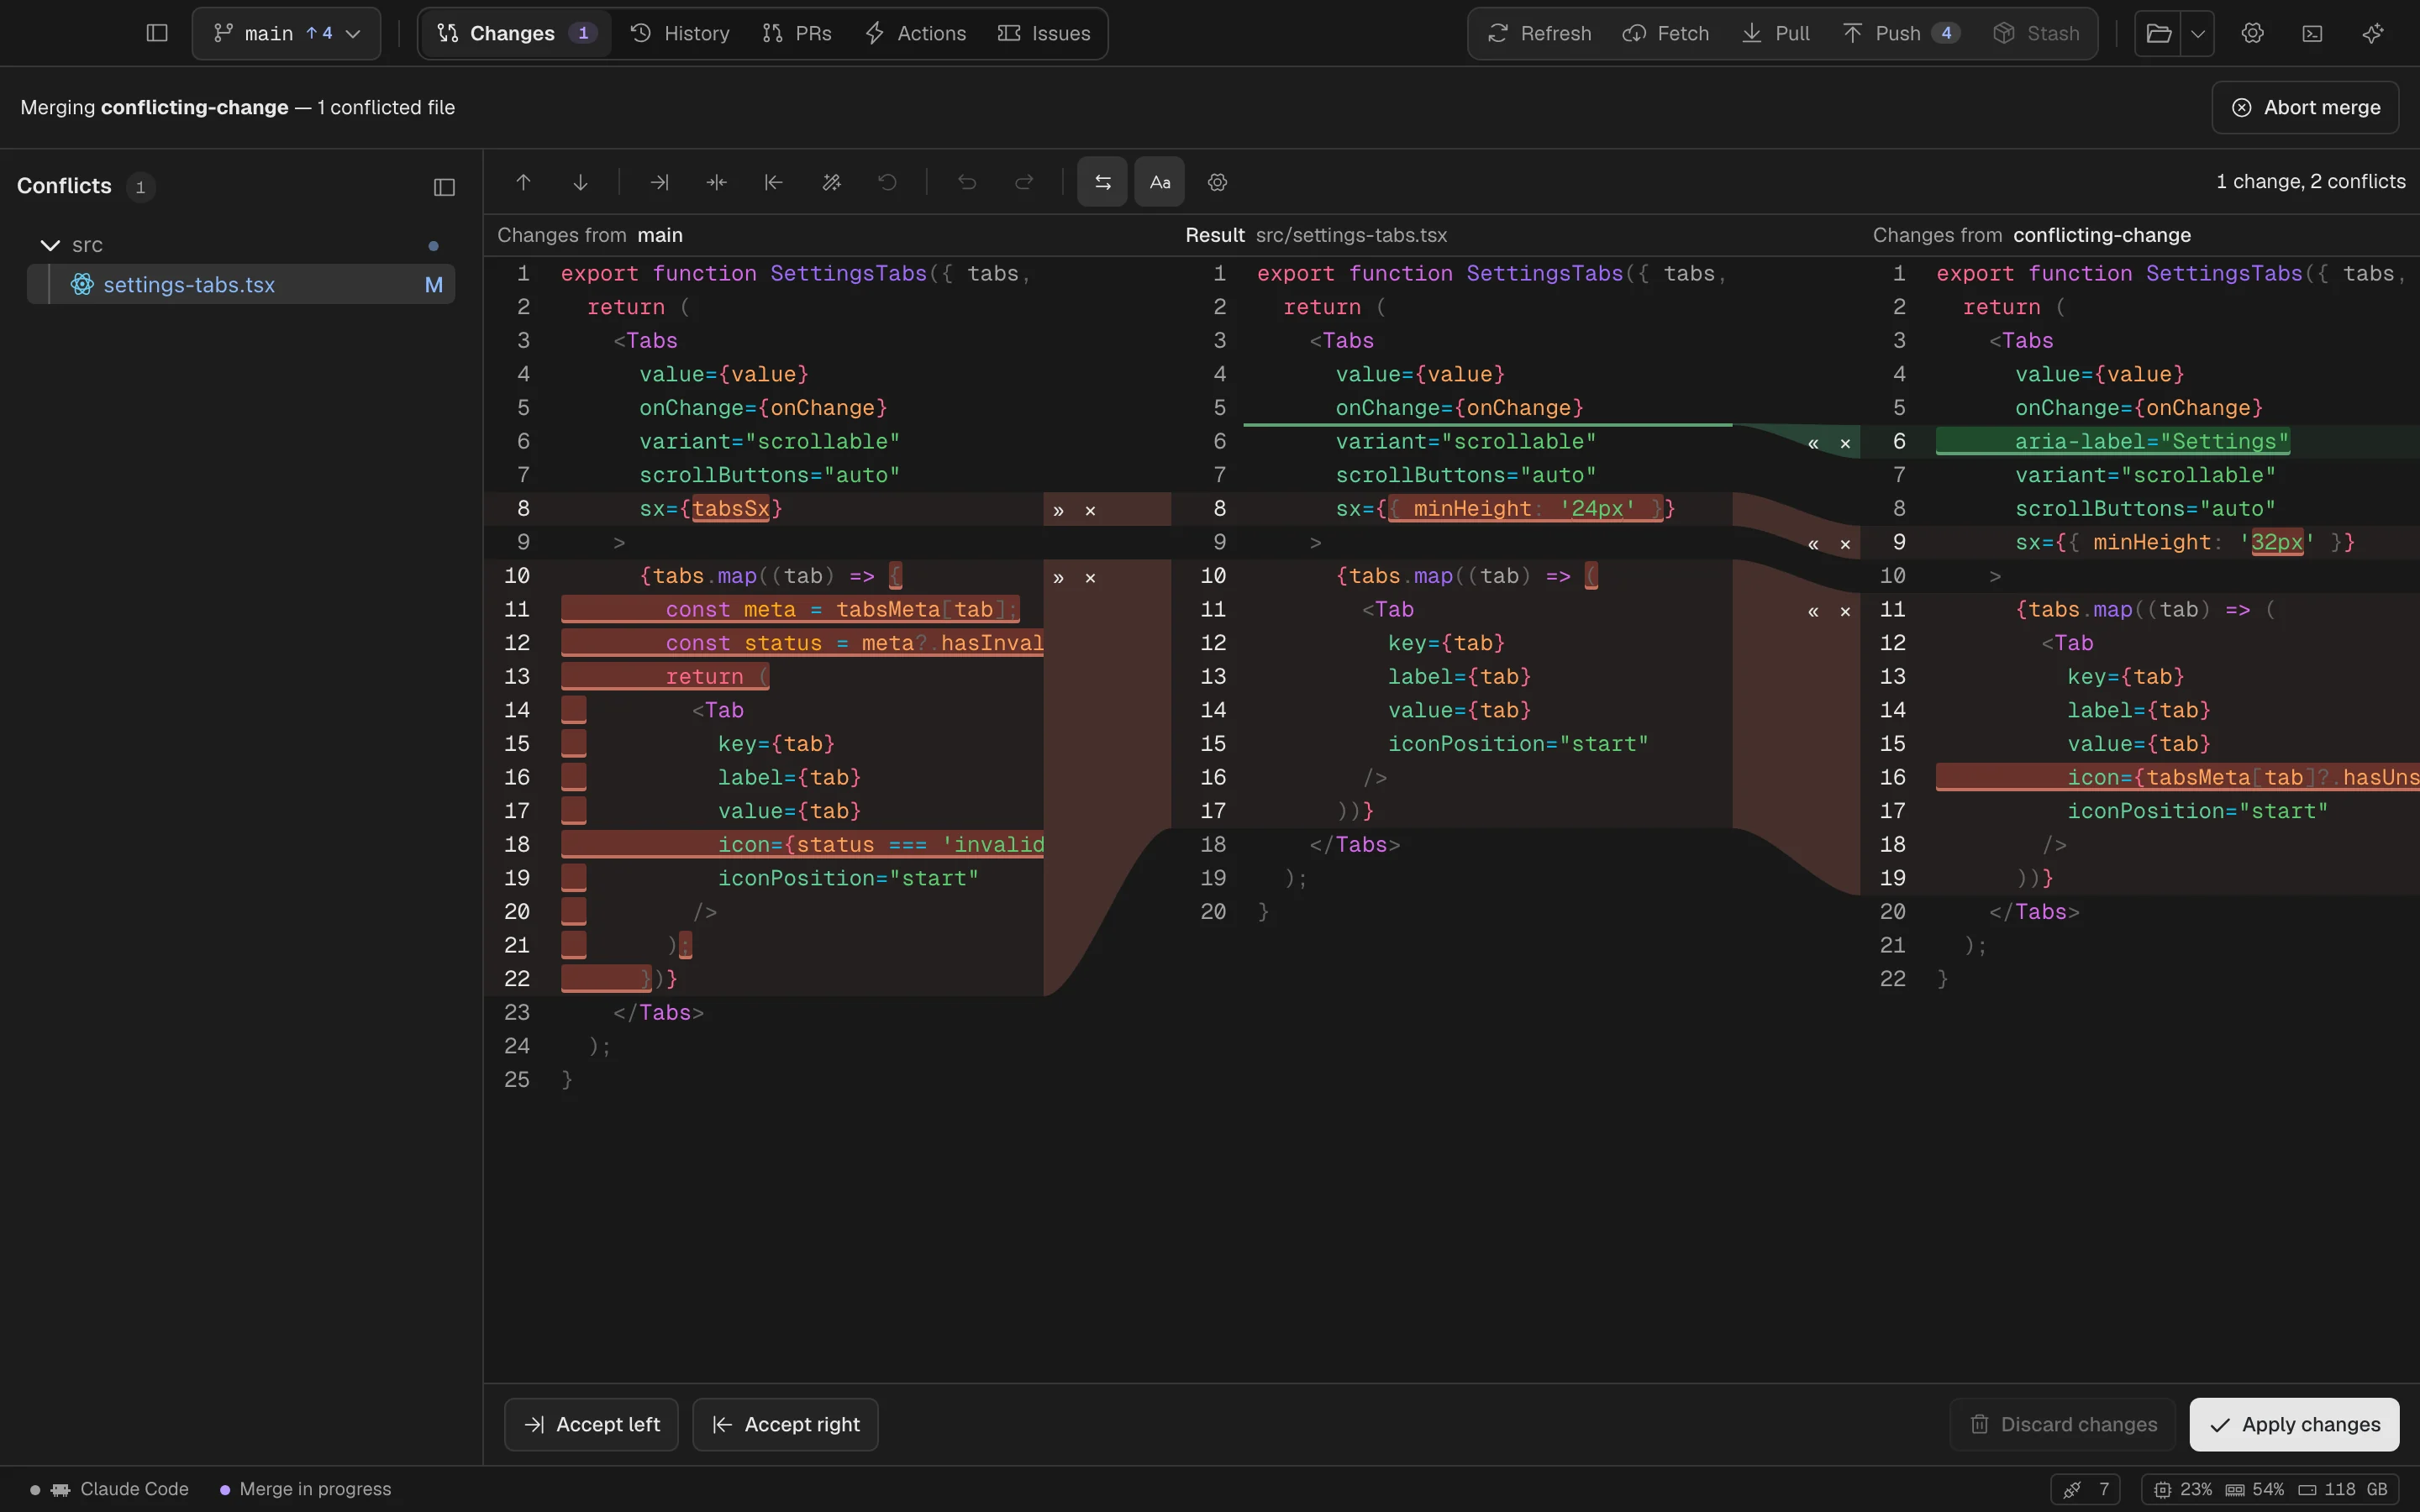Open the Actions tab
2420x1512 pixels.
(915, 33)
